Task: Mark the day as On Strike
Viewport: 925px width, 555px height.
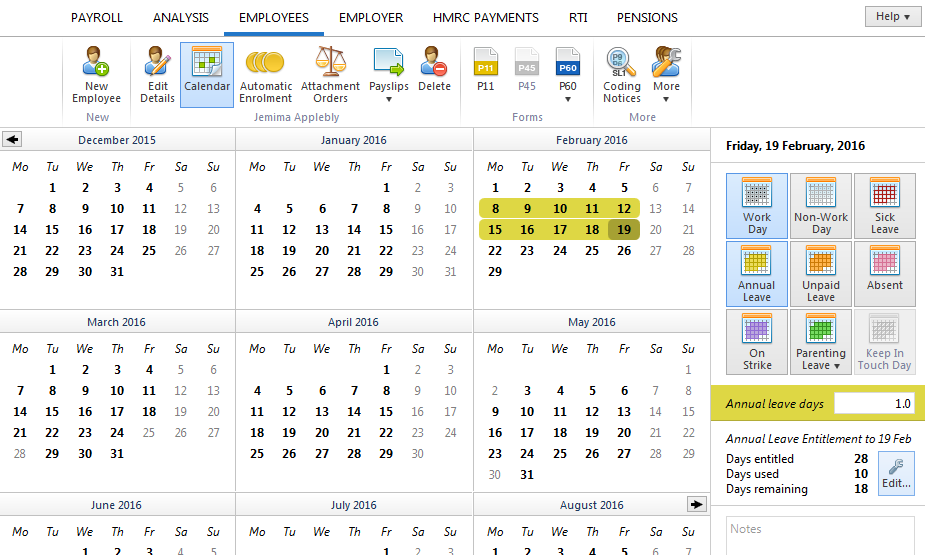Action: tap(757, 341)
